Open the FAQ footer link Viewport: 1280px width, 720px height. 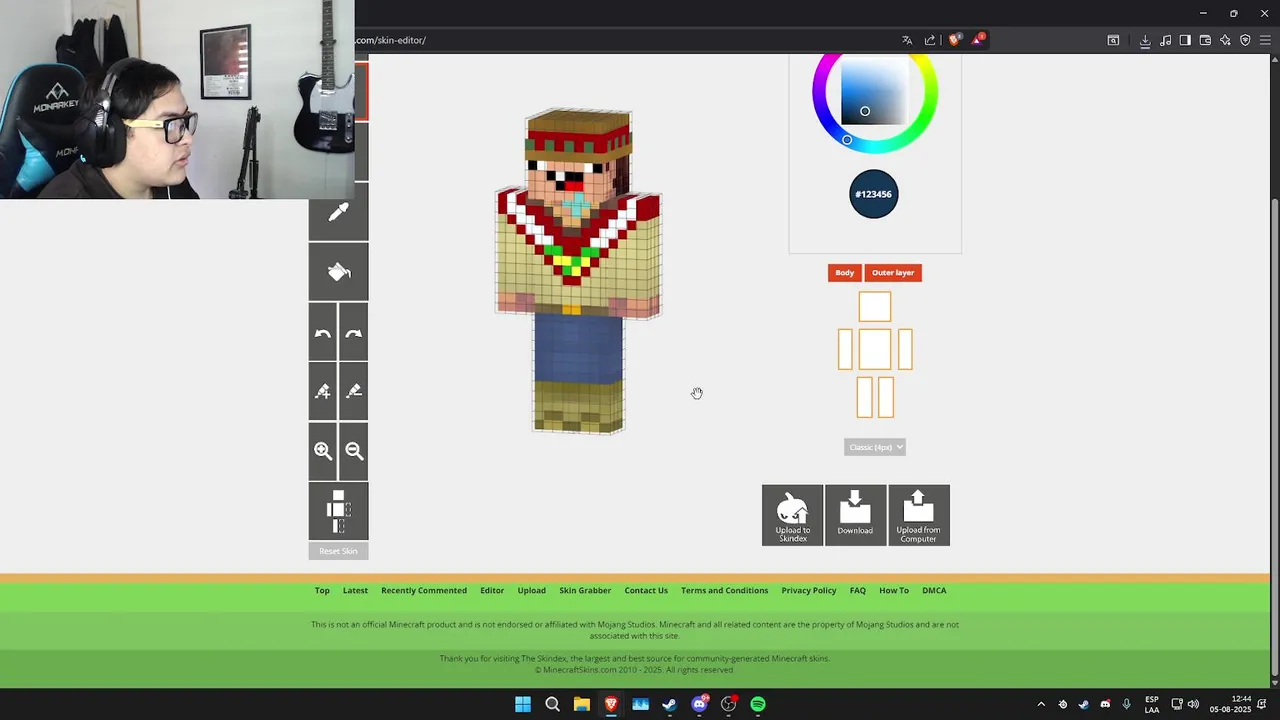tap(858, 590)
